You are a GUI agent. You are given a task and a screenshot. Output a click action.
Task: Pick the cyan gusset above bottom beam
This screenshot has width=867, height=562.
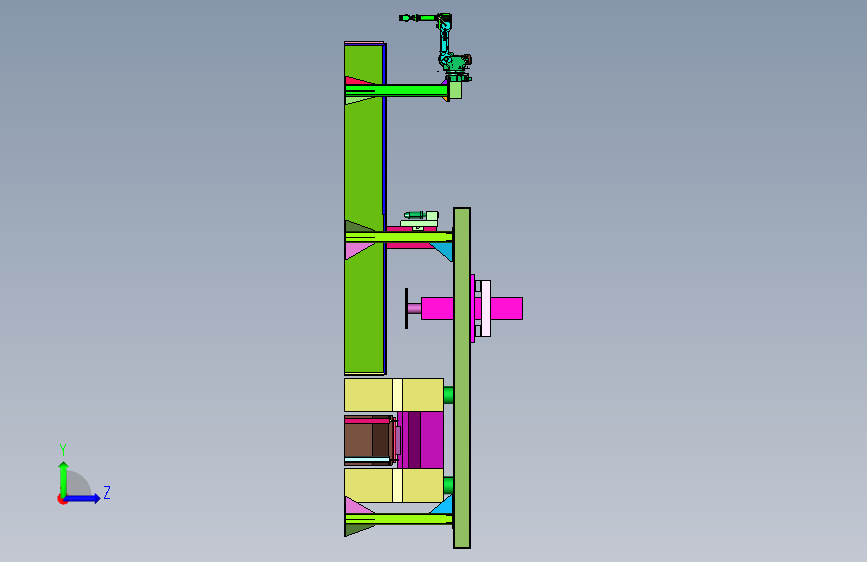click(x=443, y=505)
